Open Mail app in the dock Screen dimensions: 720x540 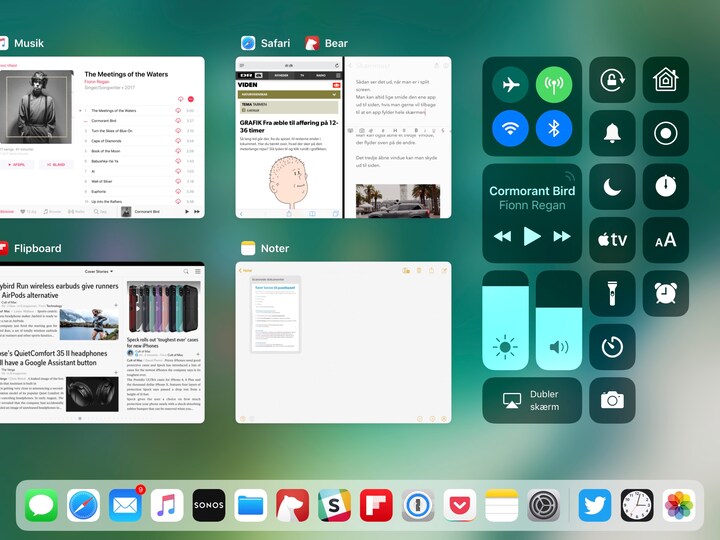(125, 505)
